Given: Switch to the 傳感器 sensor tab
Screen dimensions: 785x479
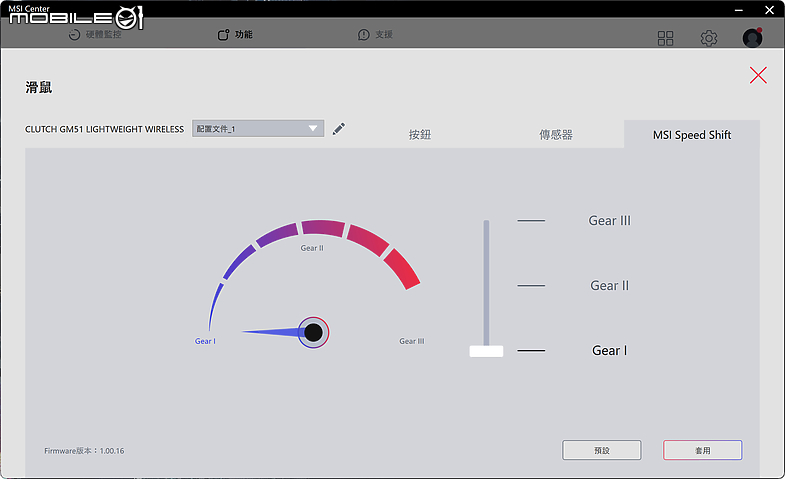Looking at the screenshot, I should point(556,135).
